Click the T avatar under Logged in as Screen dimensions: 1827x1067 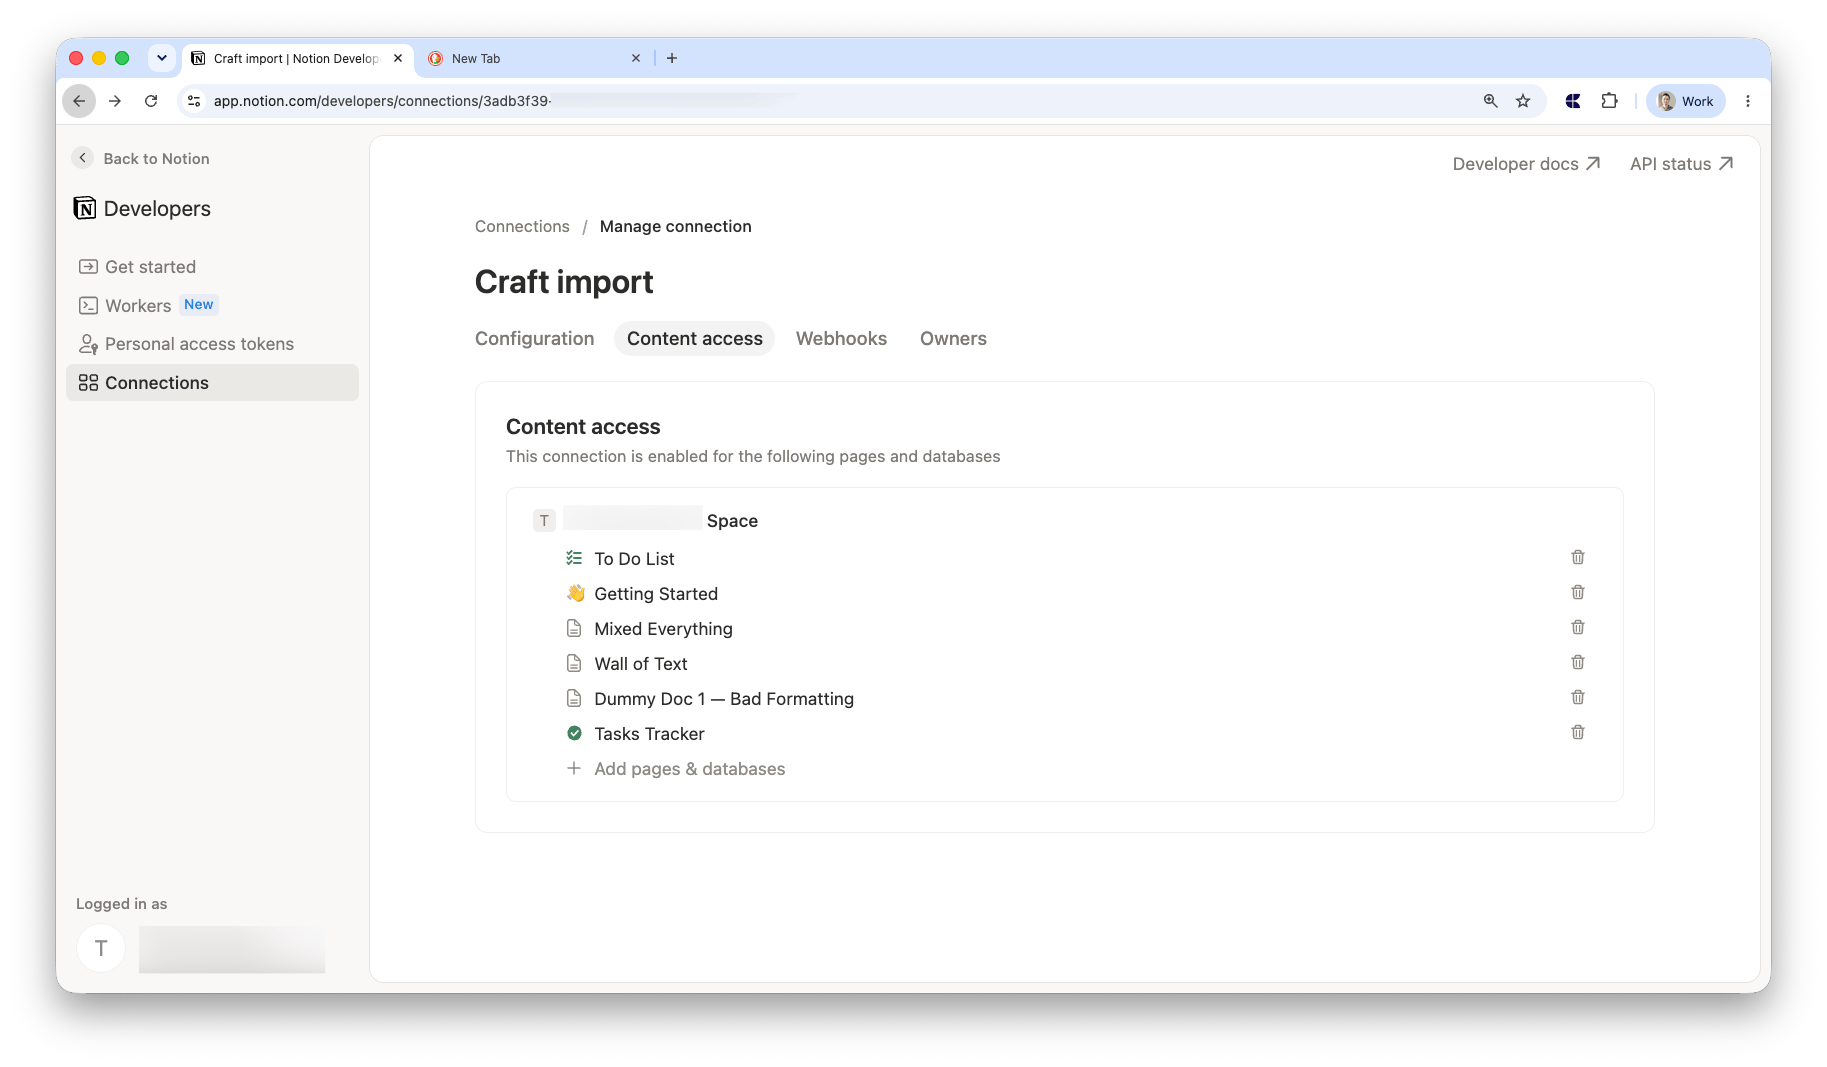click(101, 948)
